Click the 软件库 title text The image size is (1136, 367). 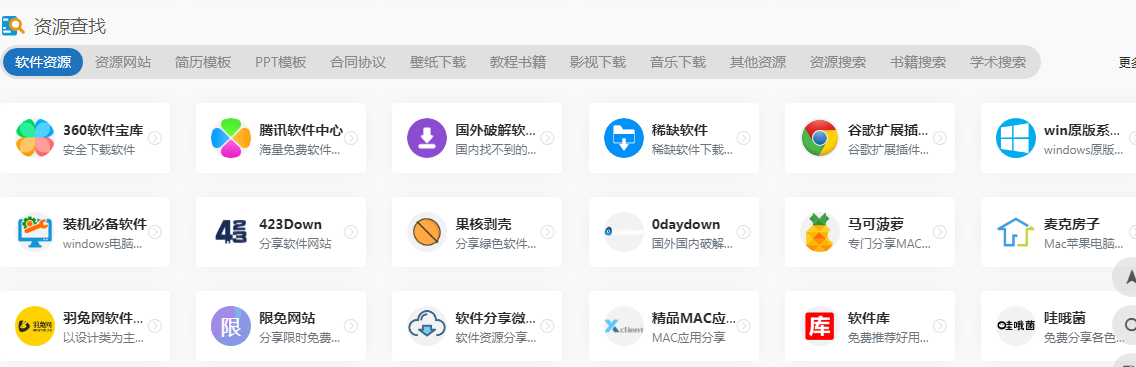coord(869,319)
